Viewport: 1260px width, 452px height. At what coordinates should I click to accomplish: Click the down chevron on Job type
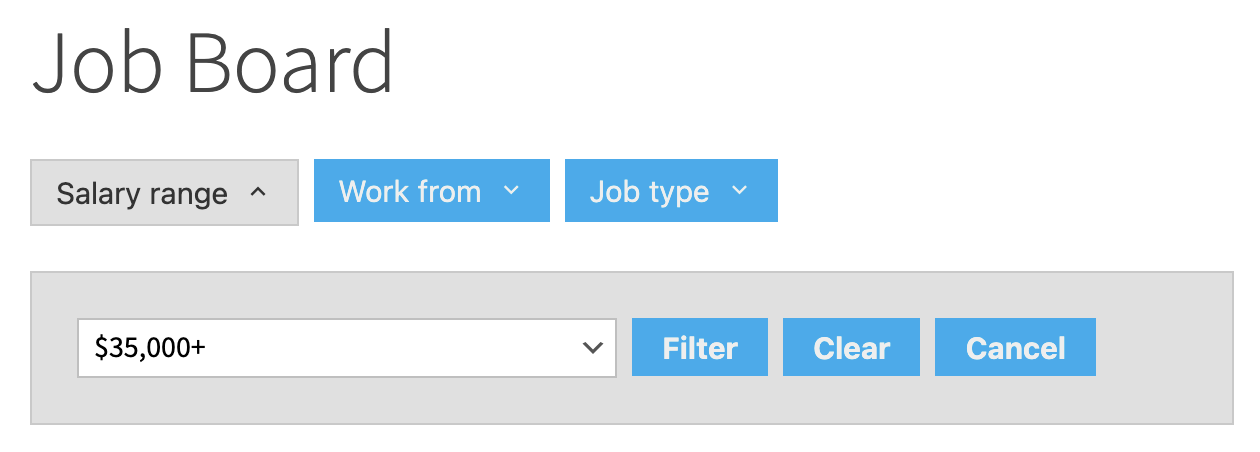coord(739,191)
